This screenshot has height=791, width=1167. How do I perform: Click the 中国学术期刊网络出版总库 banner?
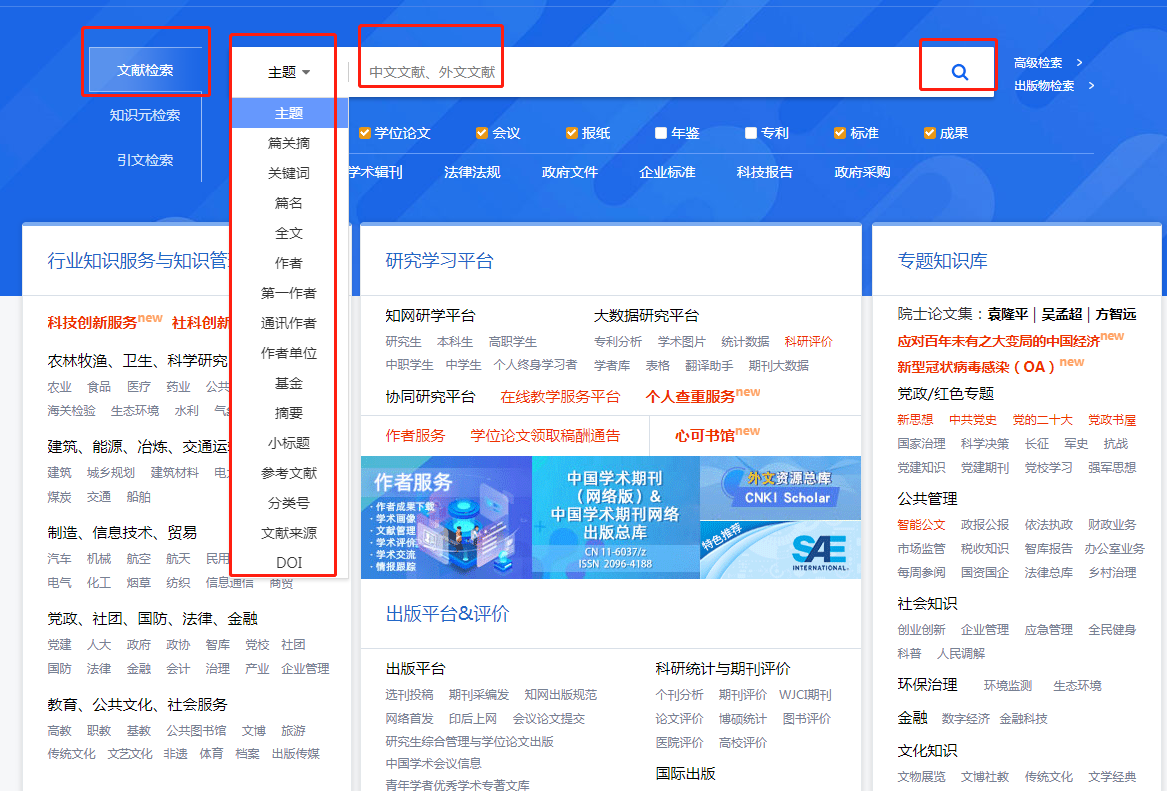(616, 518)
